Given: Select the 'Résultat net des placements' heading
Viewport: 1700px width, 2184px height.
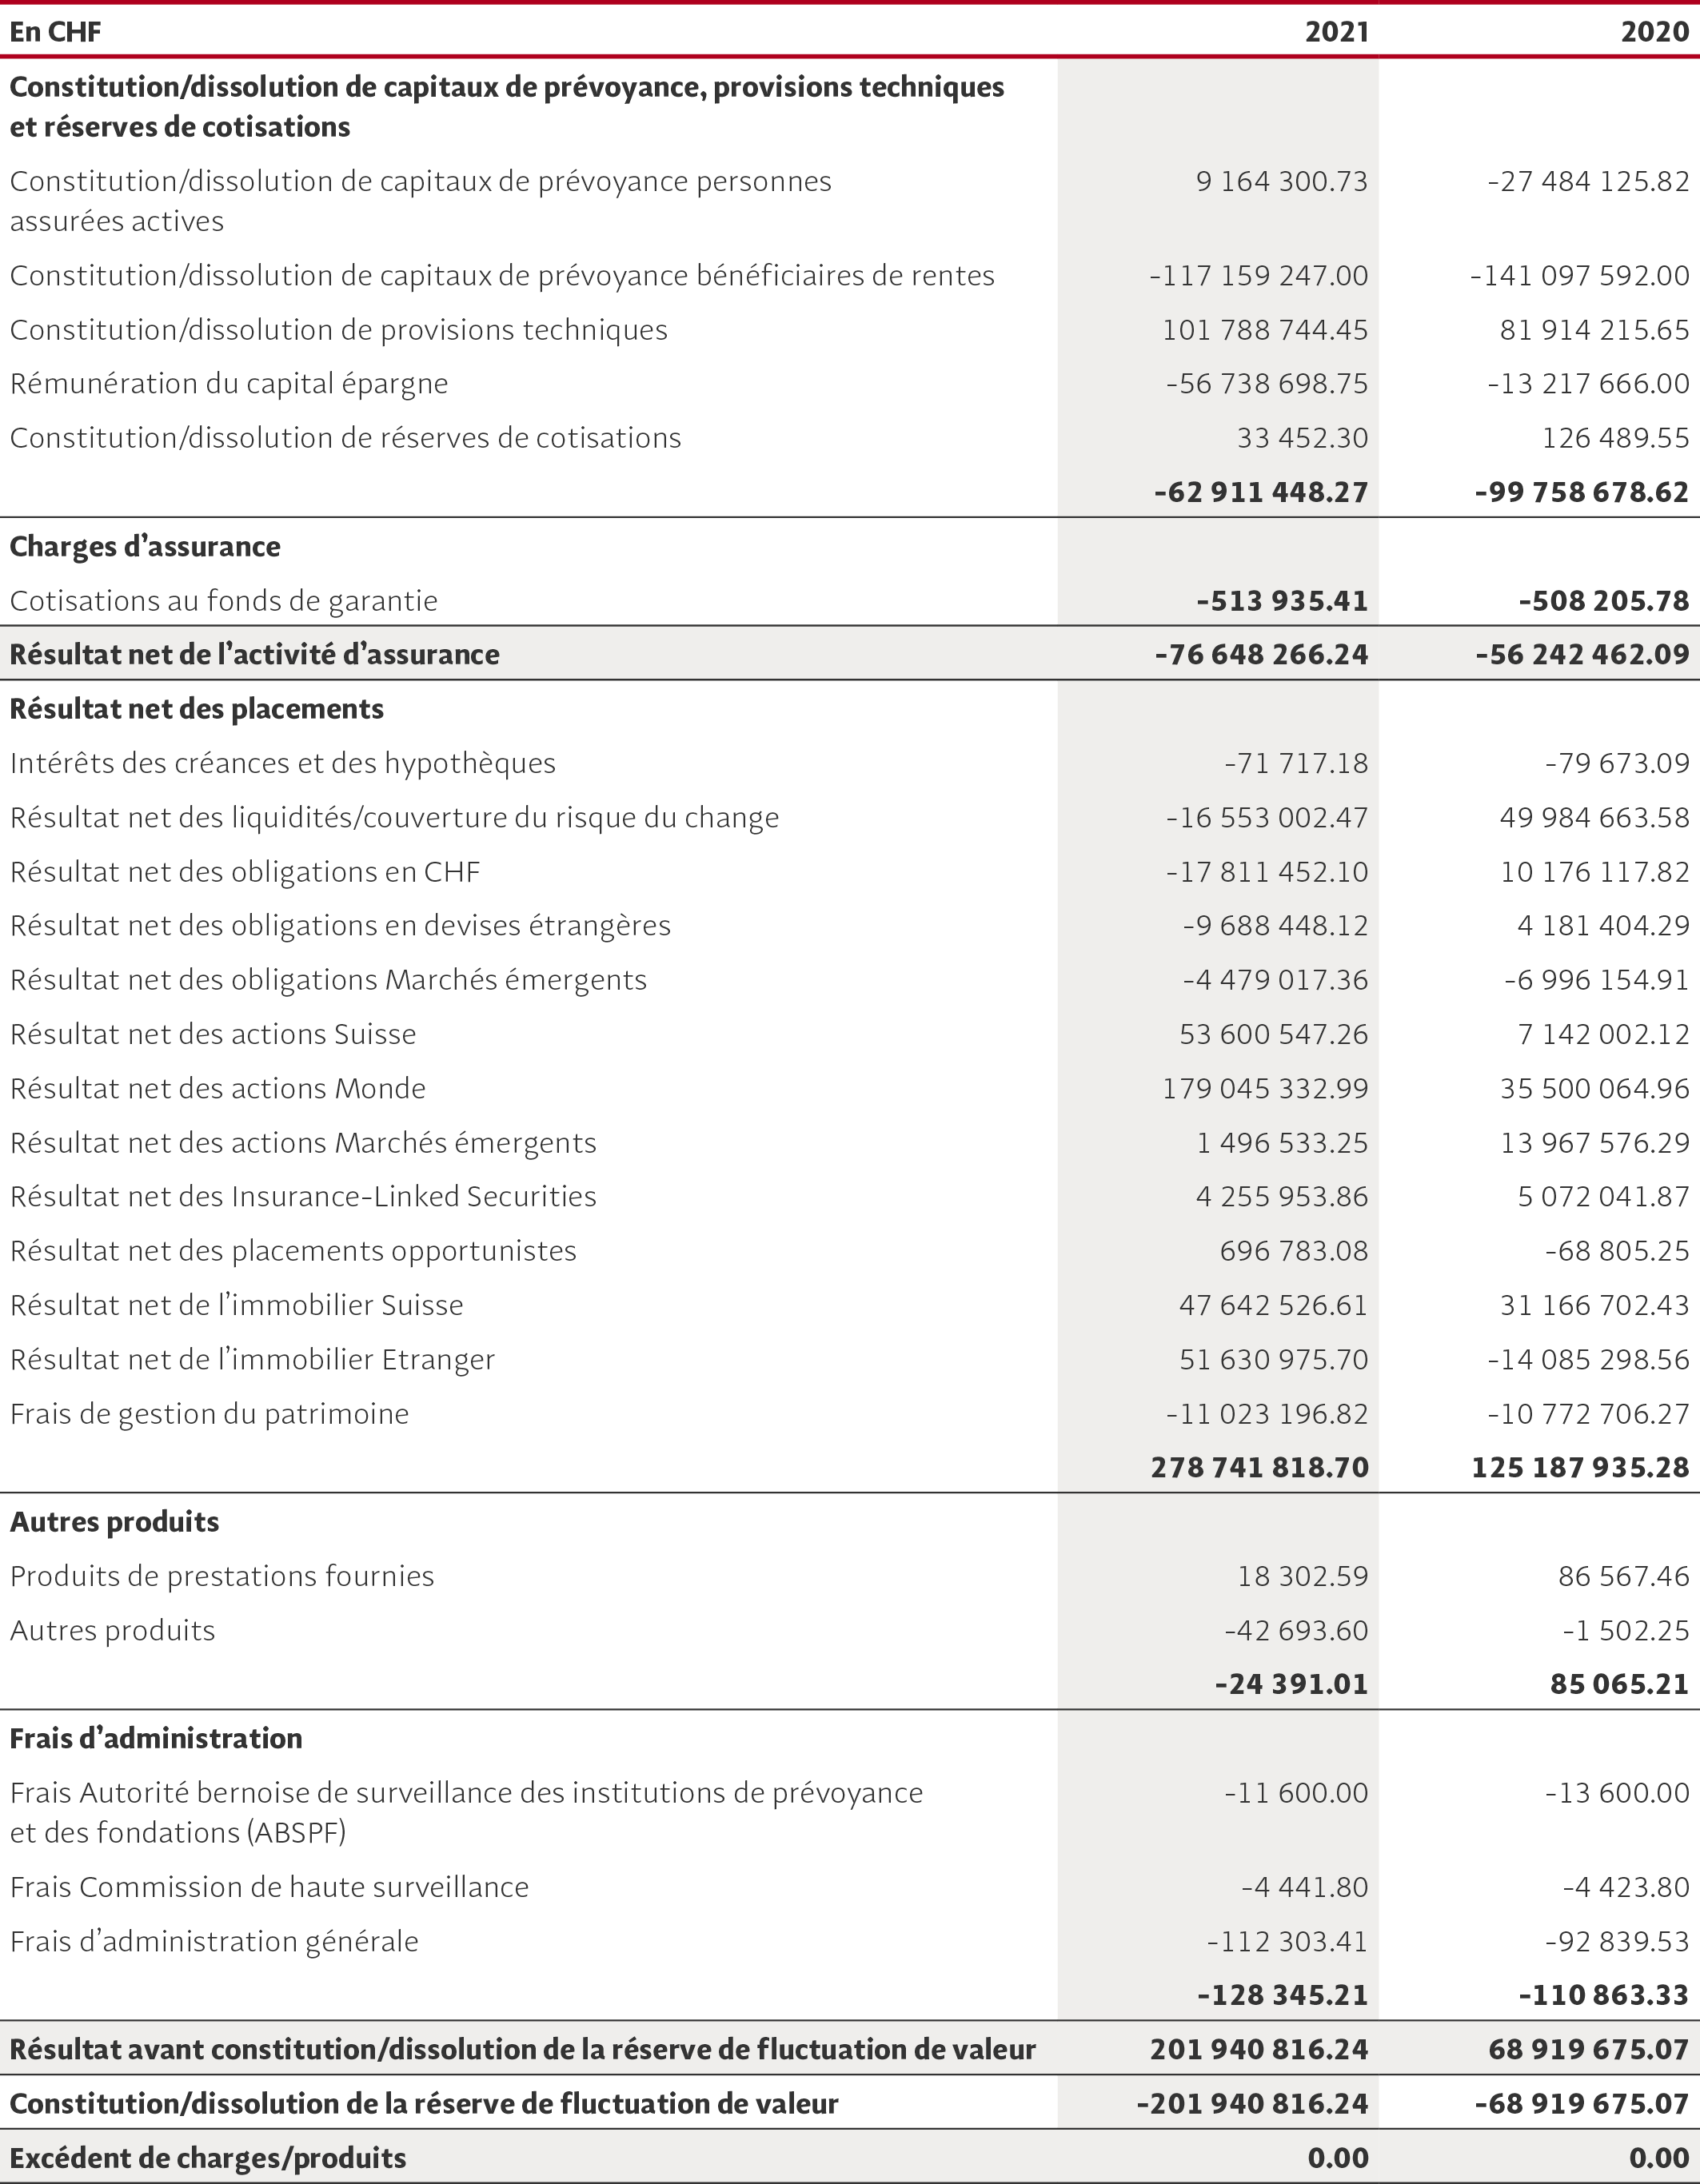Looking at the screenshot, I should 197,709.
